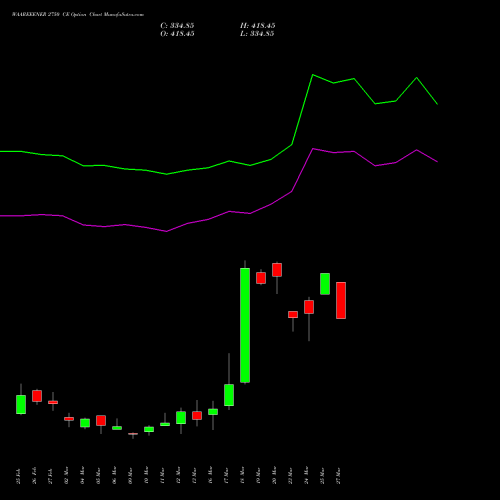Click the '06 Mar' date axis label
This screenshot has height=500, width=500.
[114, 476]
